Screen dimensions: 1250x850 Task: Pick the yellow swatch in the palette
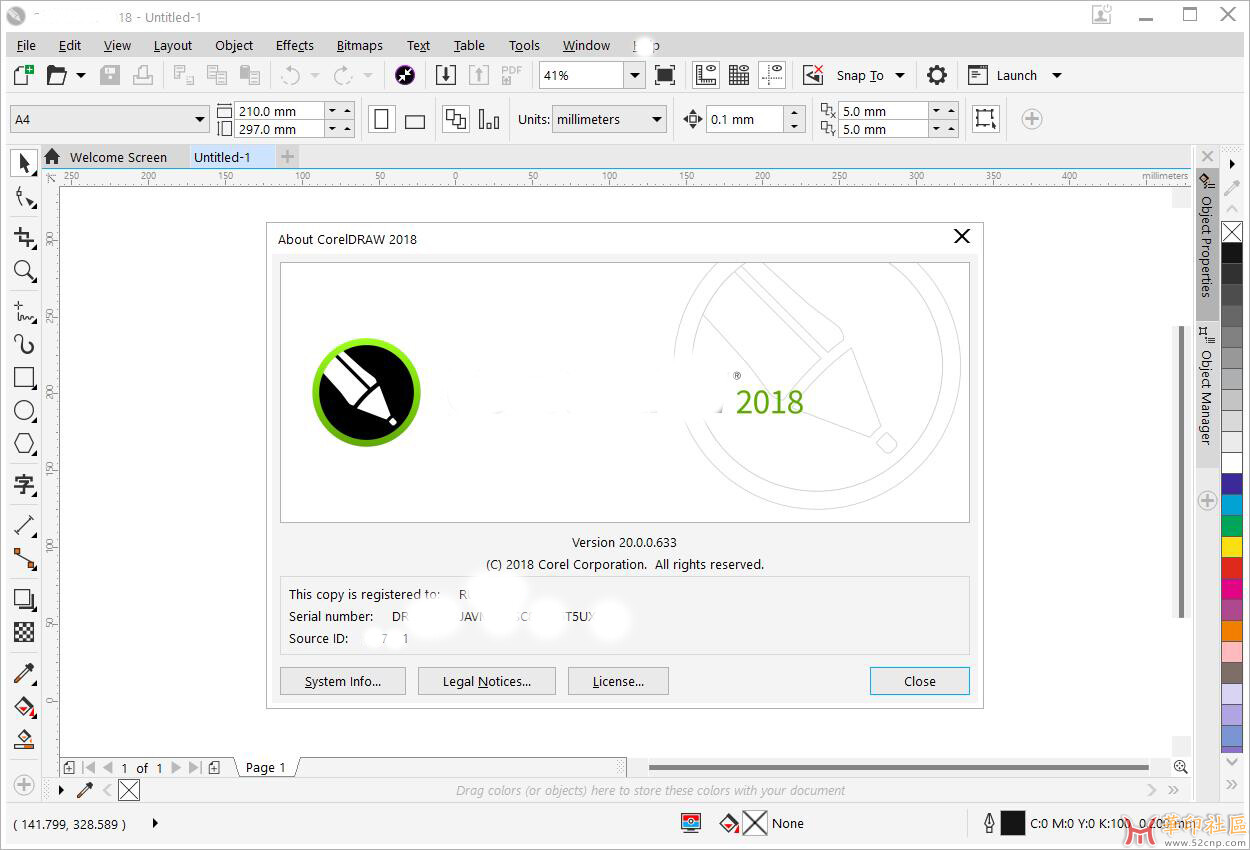tap(1232, 546)
